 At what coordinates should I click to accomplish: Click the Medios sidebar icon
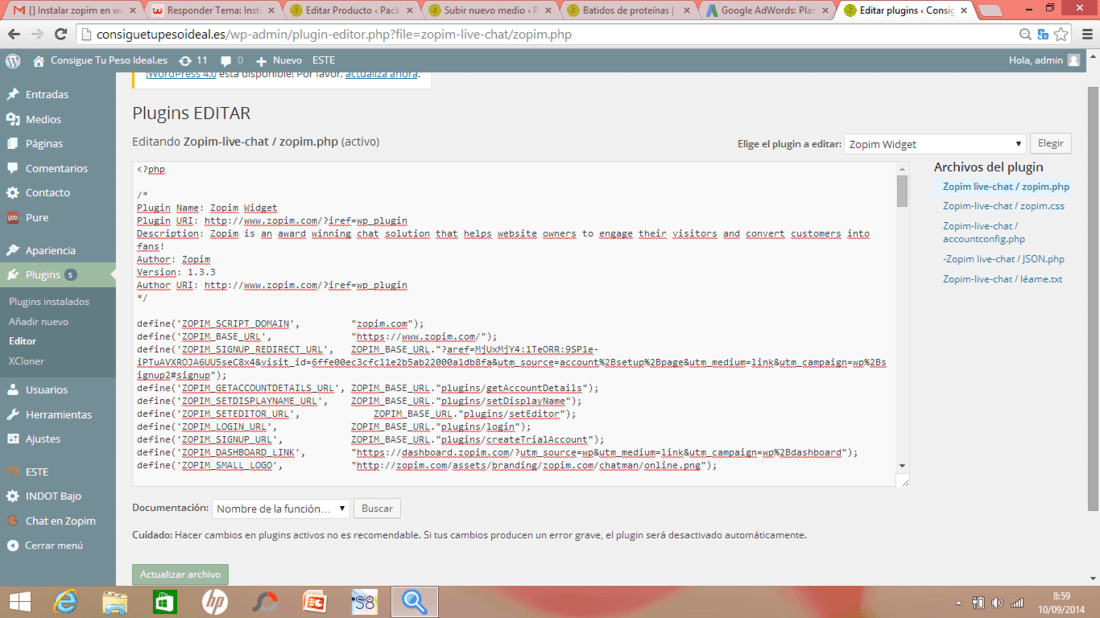click(x=13, y=119)
